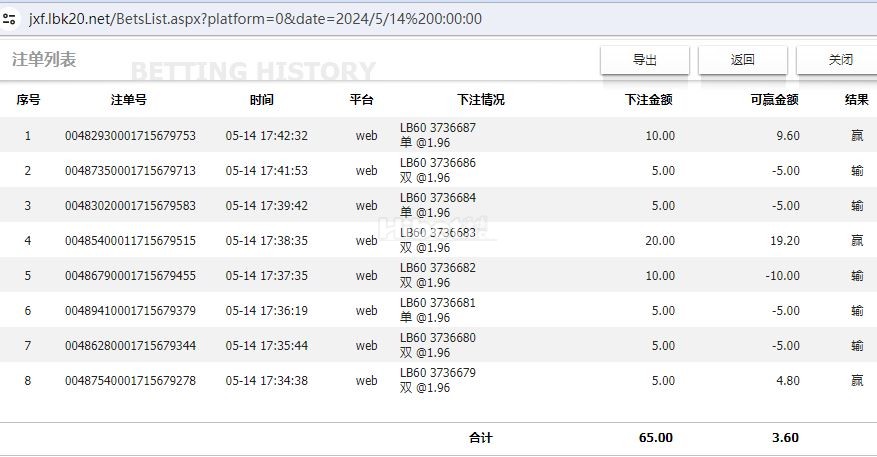Screen dimensions: 877x457
Task: Select the 赢 result in row 4
Action: pos(857,241)
